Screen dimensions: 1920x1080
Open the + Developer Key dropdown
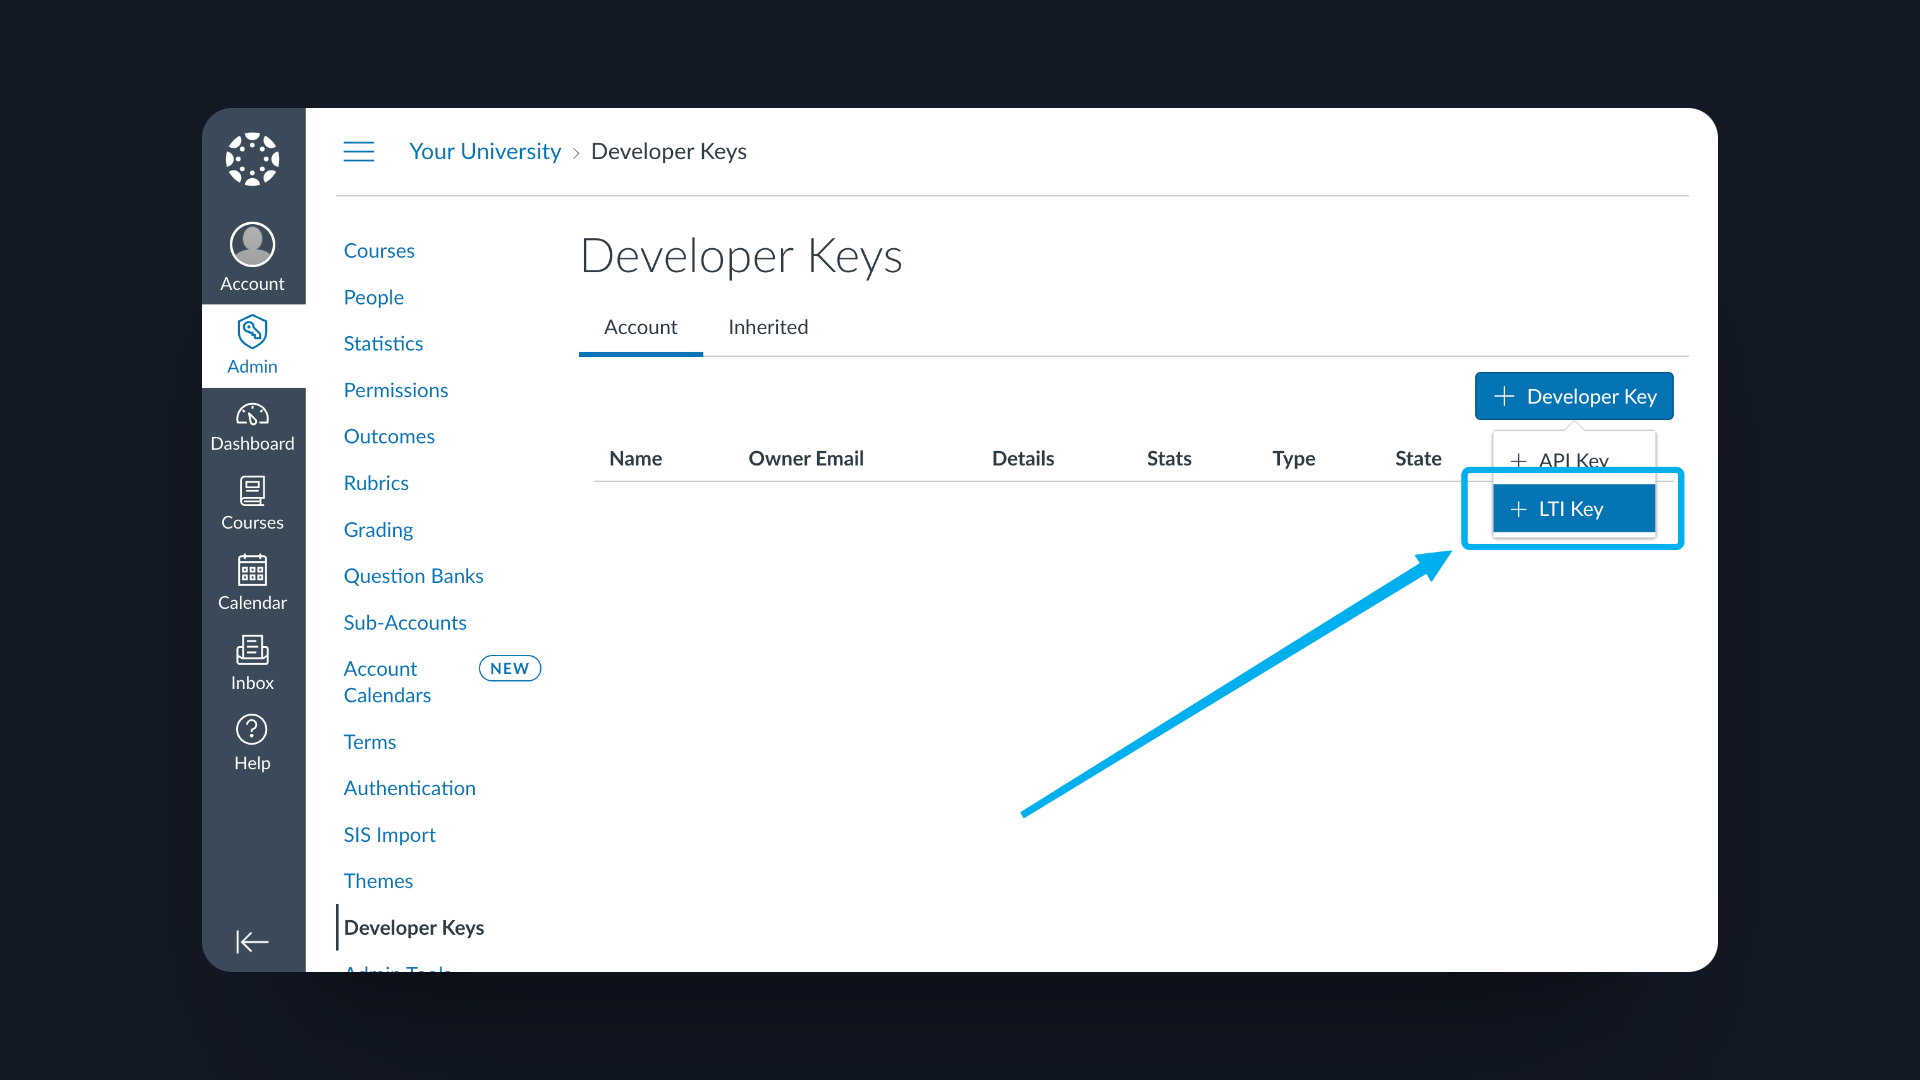click(1573, 396)
